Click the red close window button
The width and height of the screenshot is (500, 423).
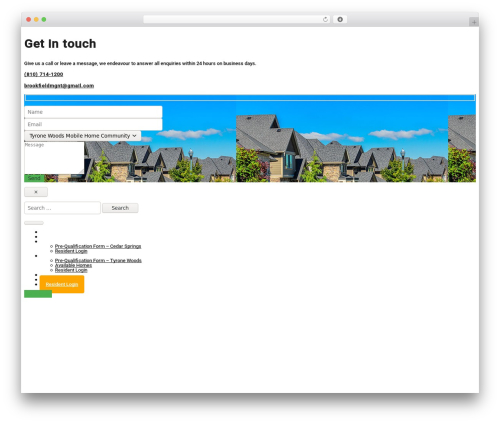(x=29, y=19)
